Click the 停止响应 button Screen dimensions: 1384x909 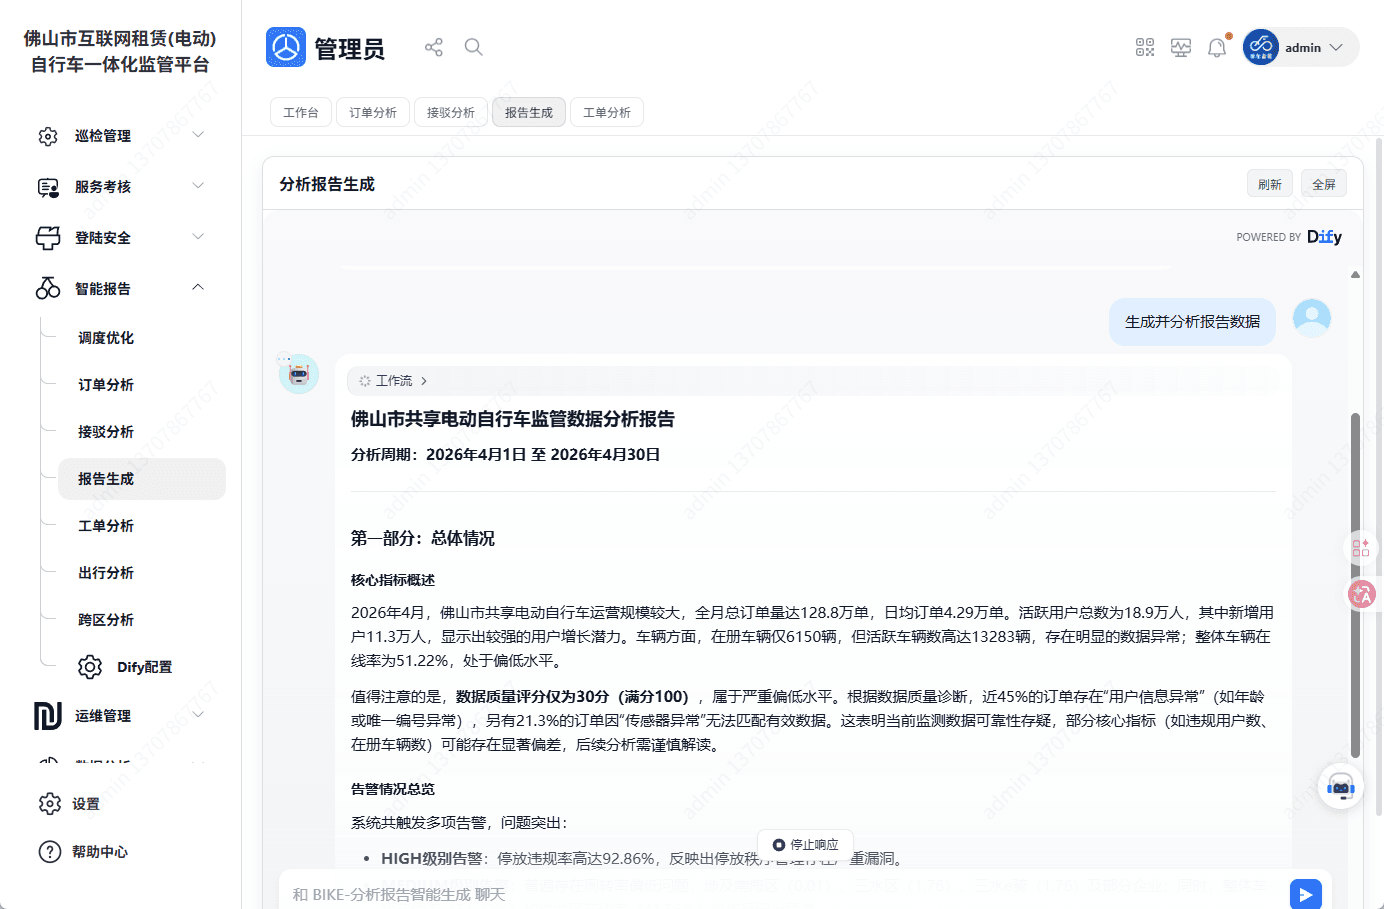pyautogui.click(x=805, y=845)
